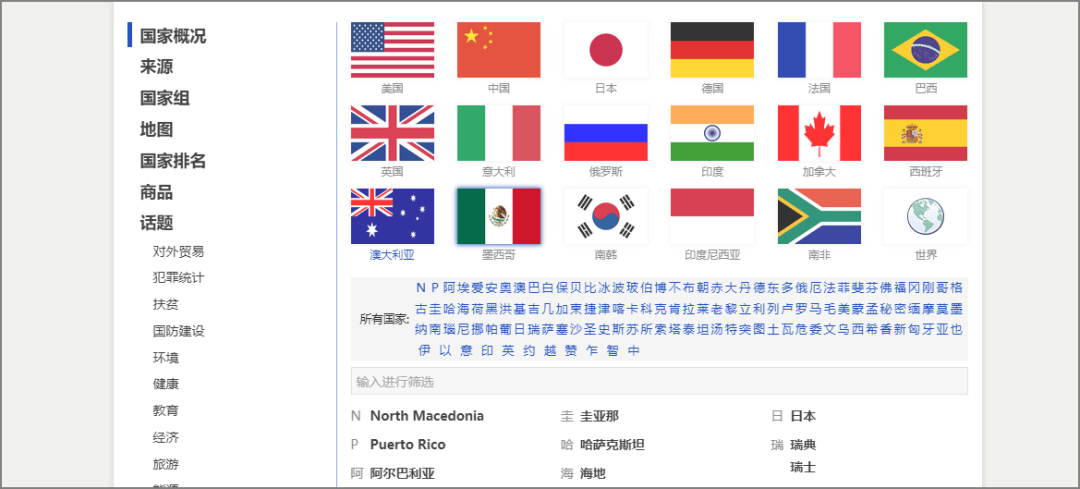The image size is (1080, 489).
Task: Click 话题 in the sidebar
Action: tap(156, 223)
